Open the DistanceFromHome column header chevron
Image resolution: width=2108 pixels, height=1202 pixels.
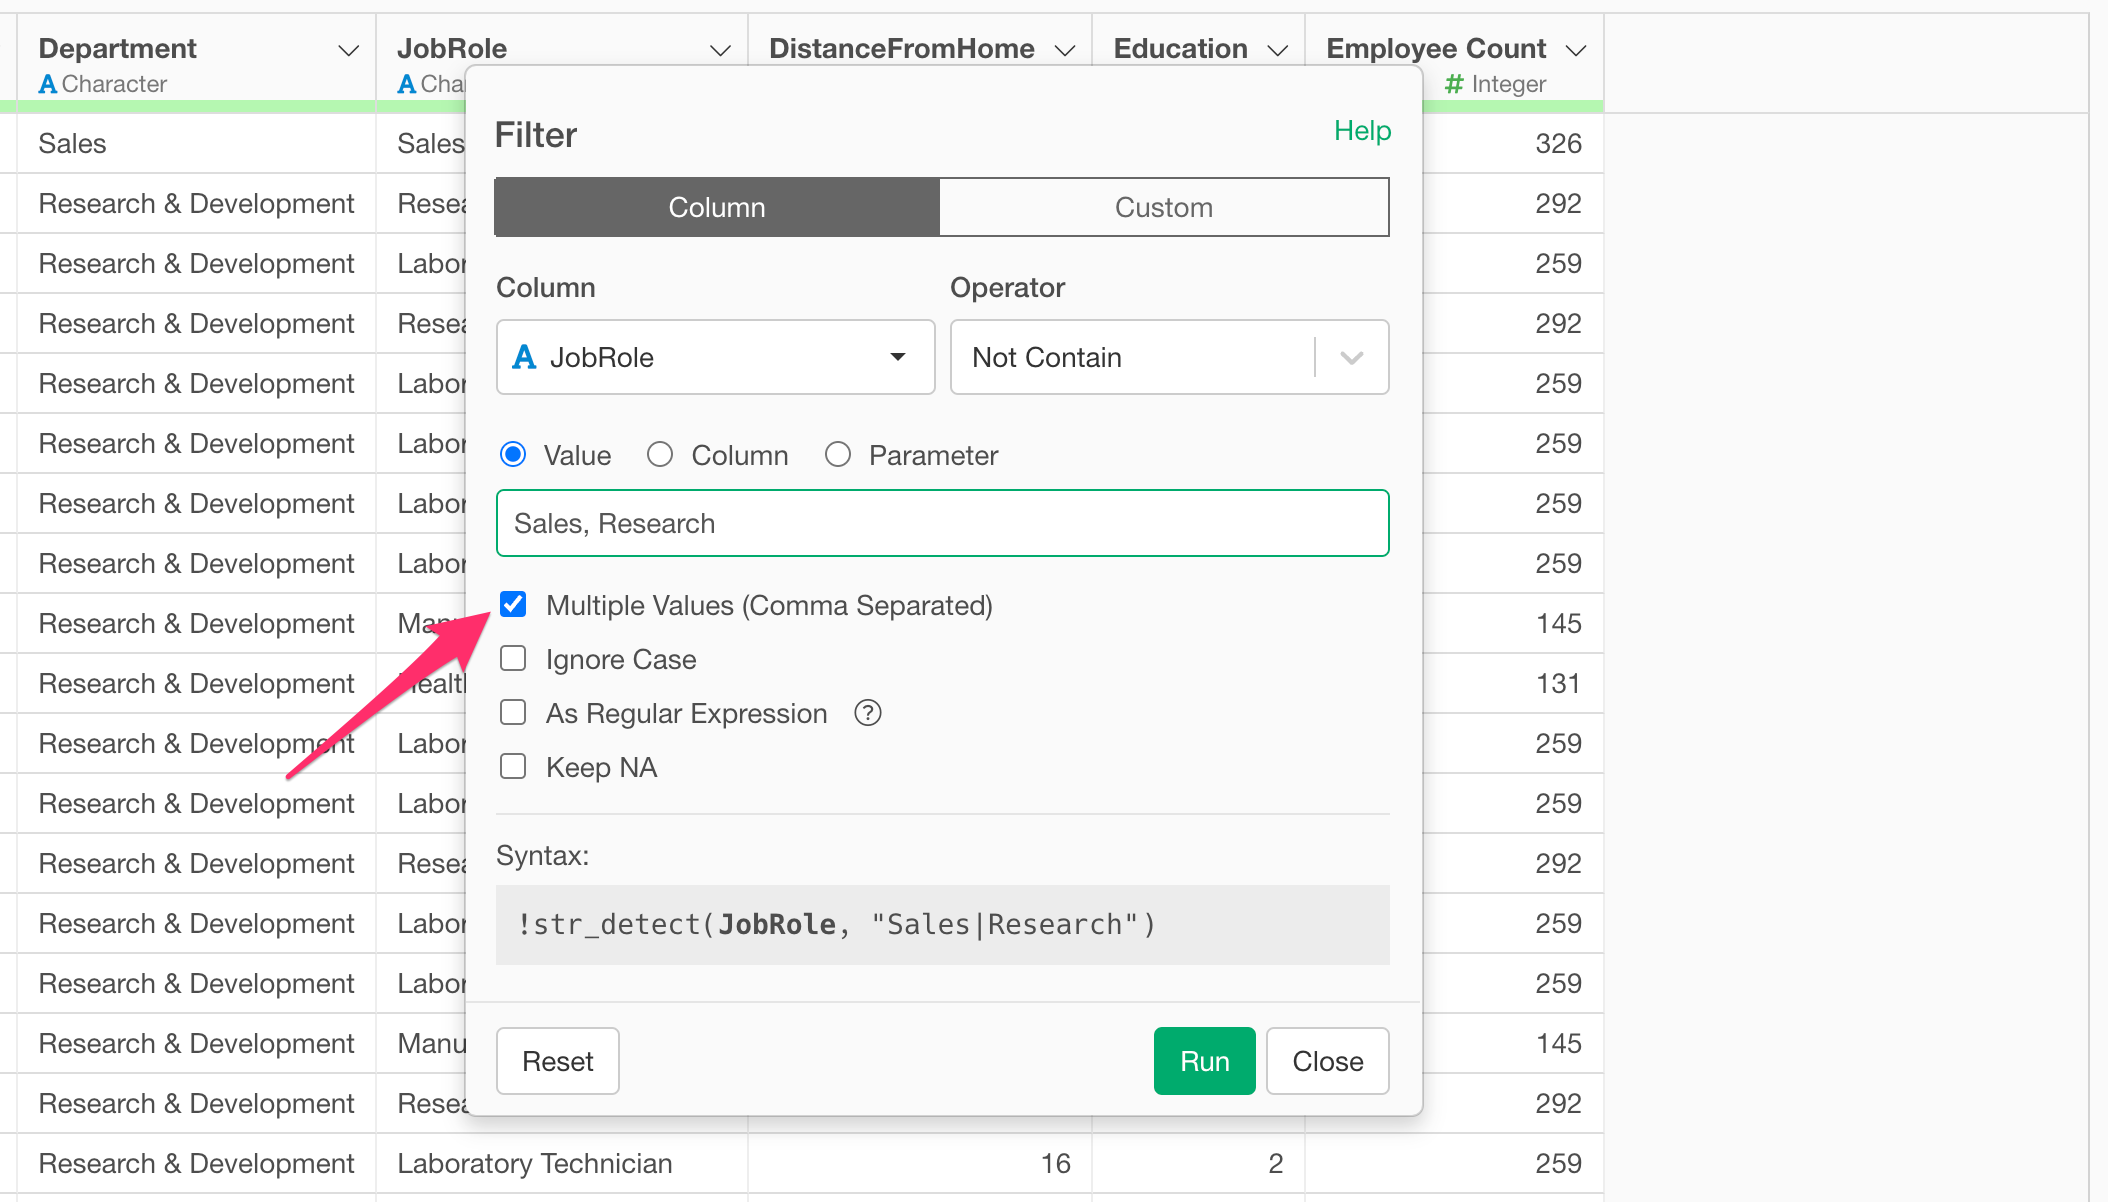click(x=1065, y=50)
